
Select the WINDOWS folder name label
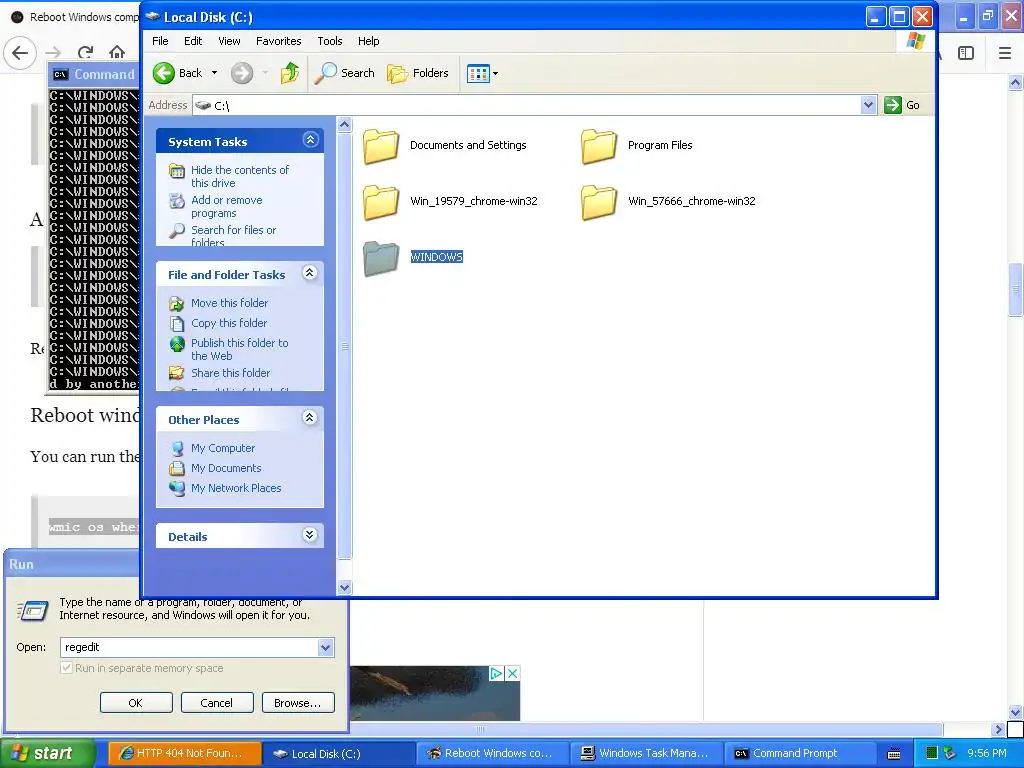tap(436, 257)
